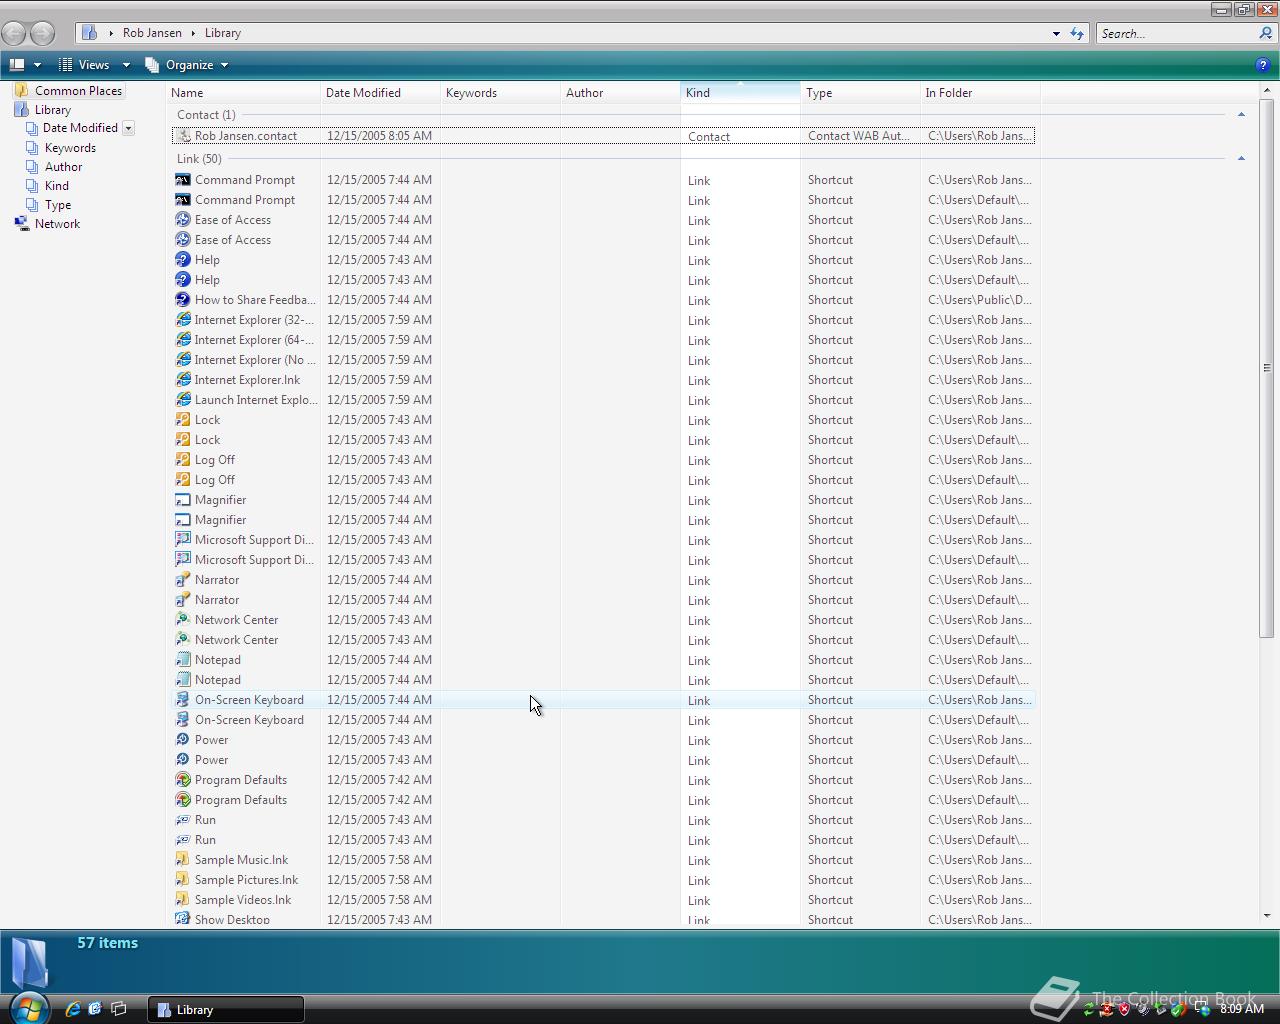Click arrow before Rob Jansen in breadcrumb
The height and width of the screenshot is (1024, 1280).
click(111, 33)
